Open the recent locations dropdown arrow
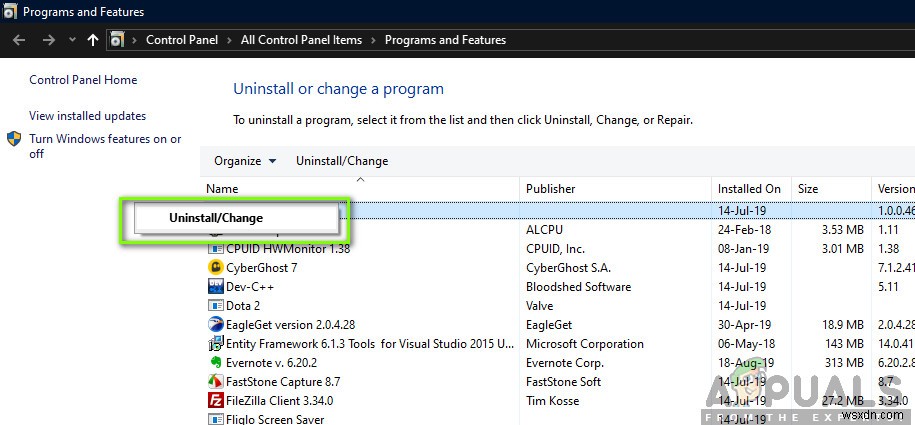 (x=72, y=41)
